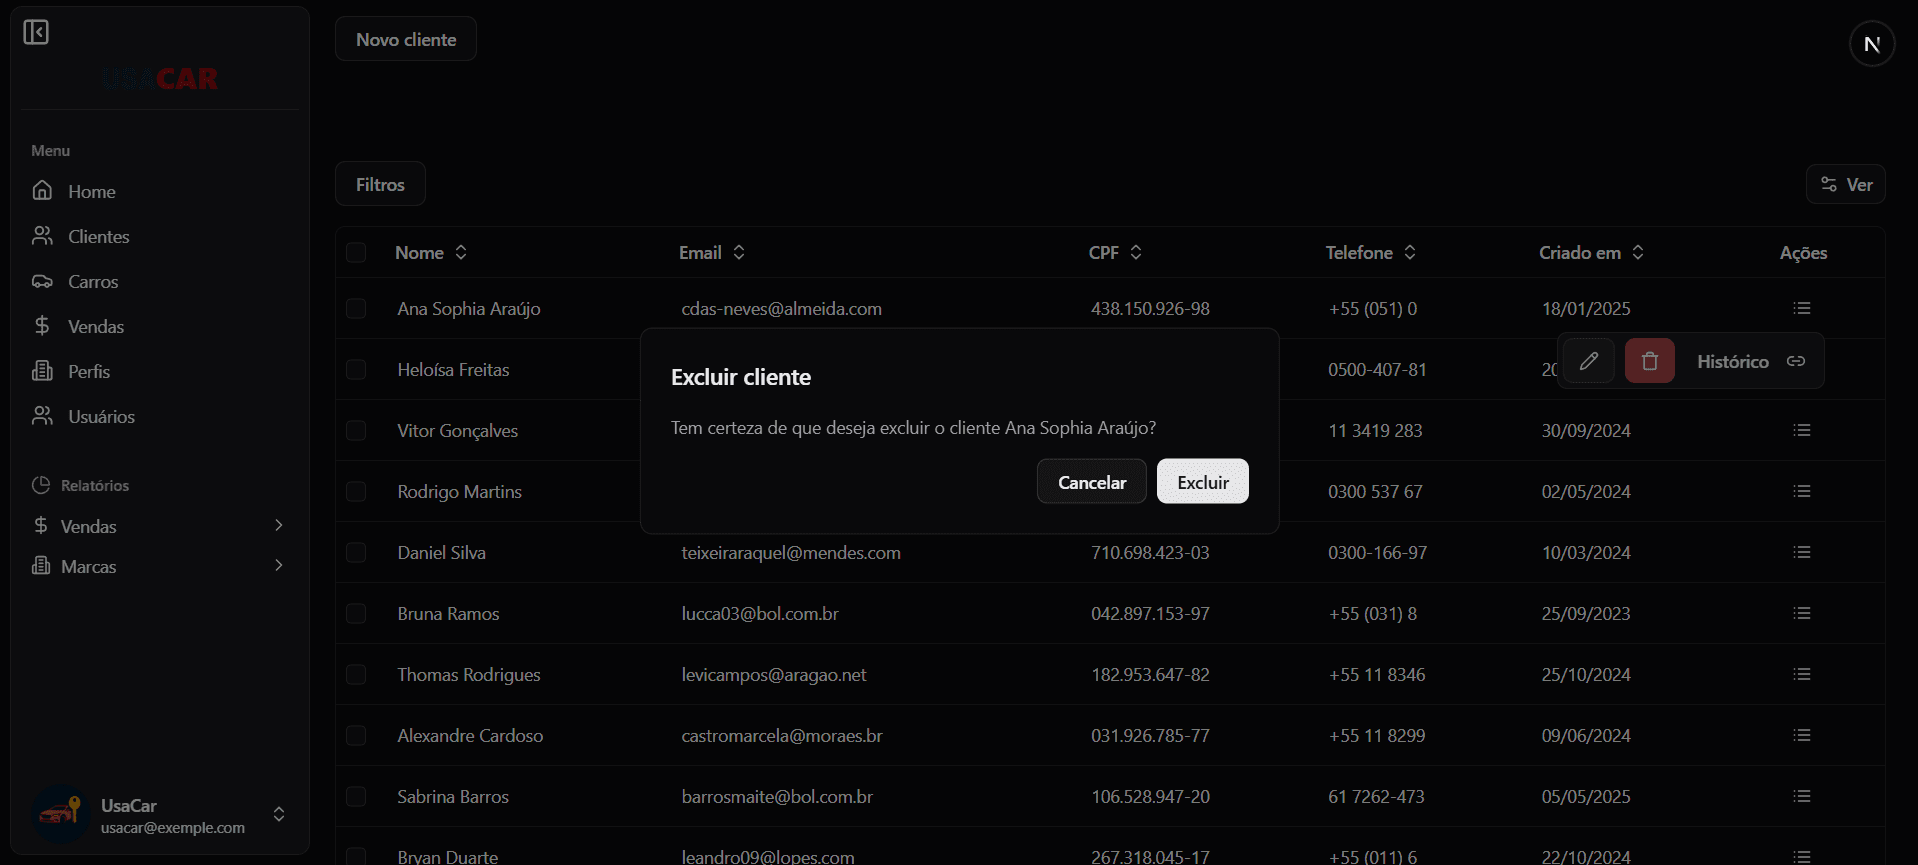Image resolution: width=1918 pixels, height=865 pixels.
Task: Open actions icon for Ana Sophia Araújo
Action: tap(1801, 308)
